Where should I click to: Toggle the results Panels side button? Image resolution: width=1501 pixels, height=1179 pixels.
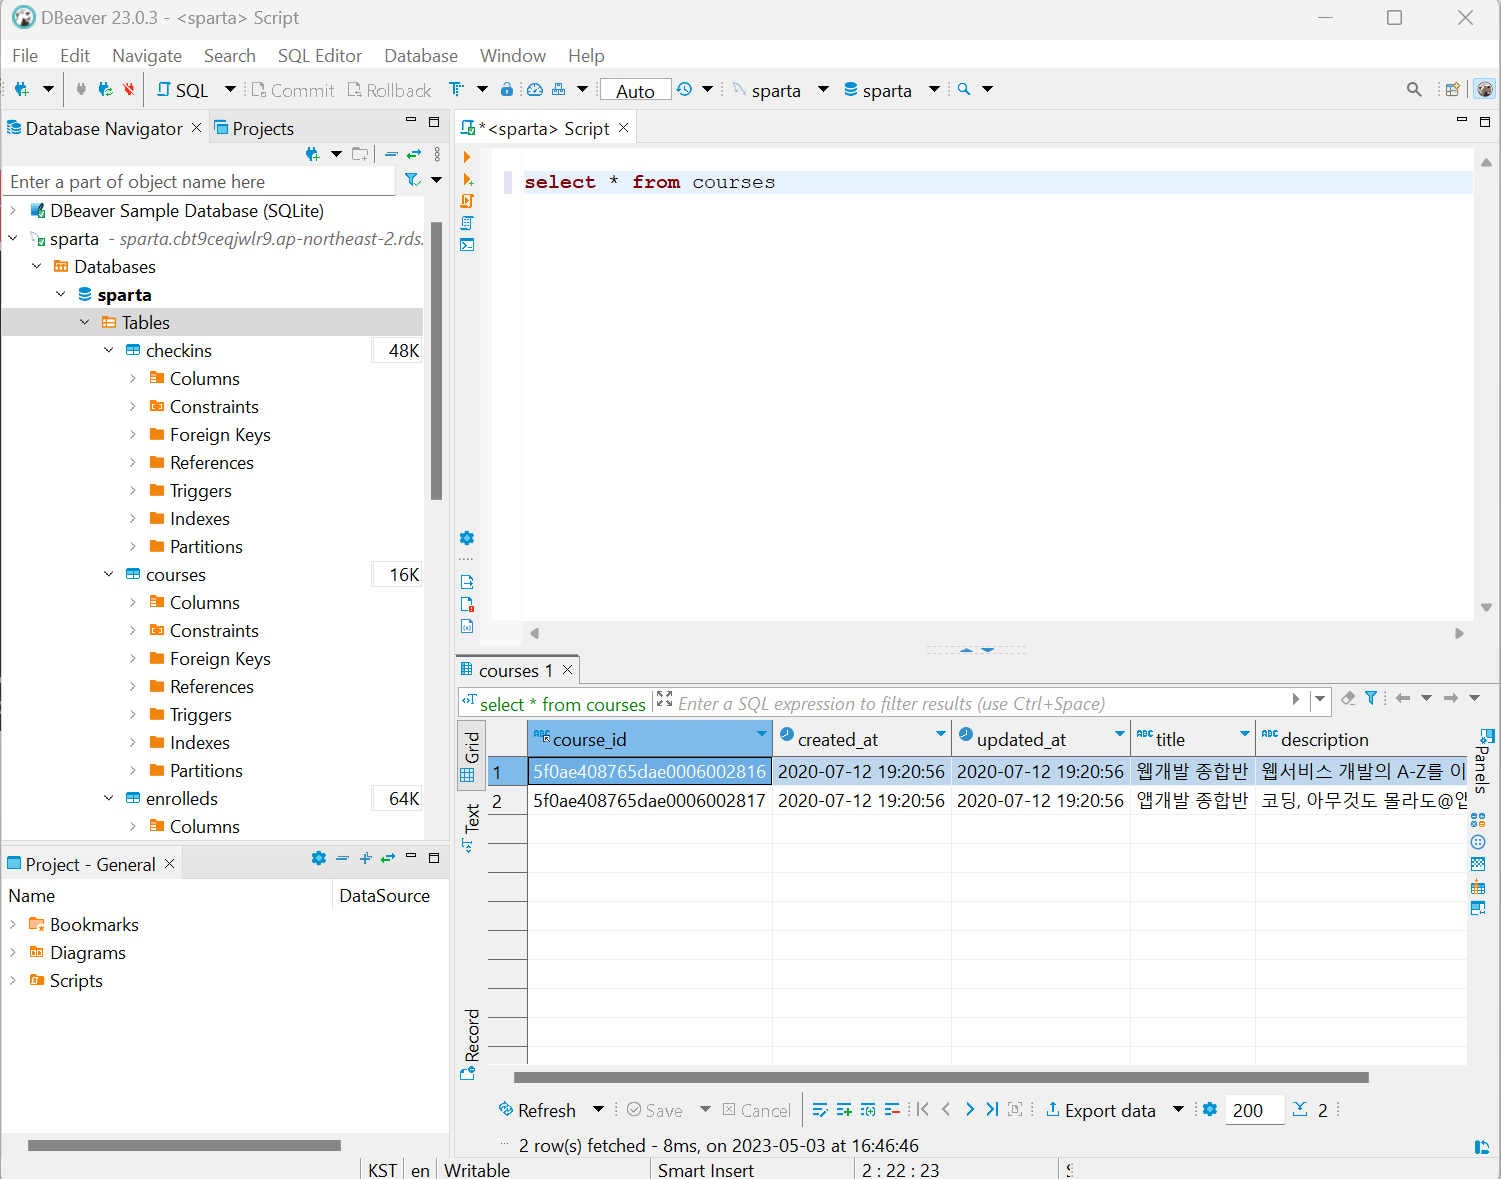pos(1482,760)
